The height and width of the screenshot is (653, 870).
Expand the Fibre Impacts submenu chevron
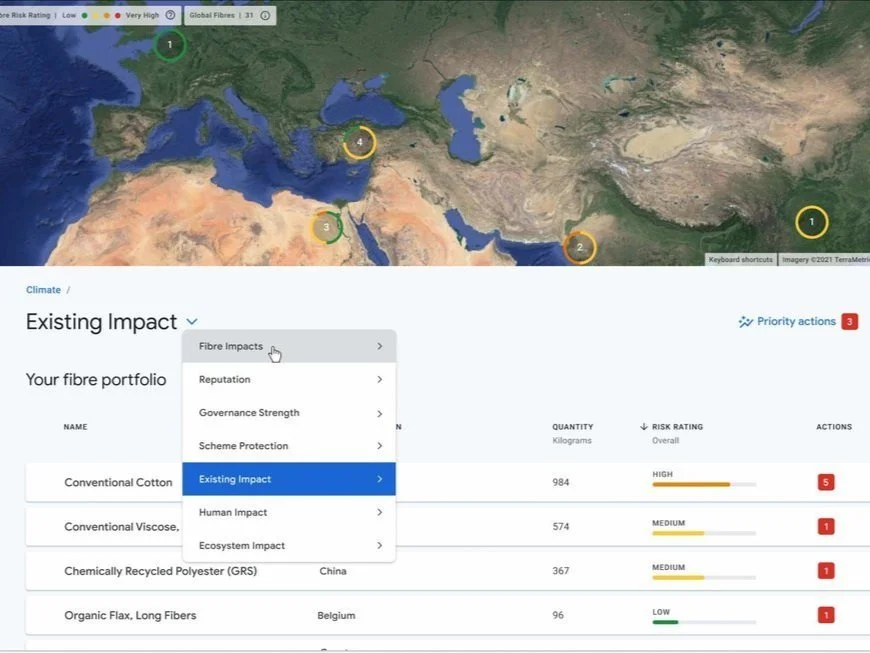pyautogui.click(x=380, y=346)
